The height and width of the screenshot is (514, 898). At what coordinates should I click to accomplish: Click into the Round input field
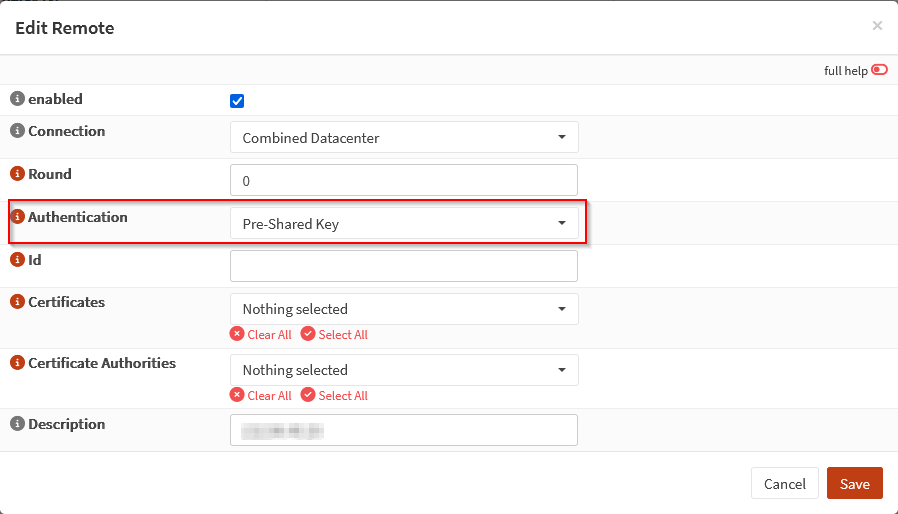point(404,180)
